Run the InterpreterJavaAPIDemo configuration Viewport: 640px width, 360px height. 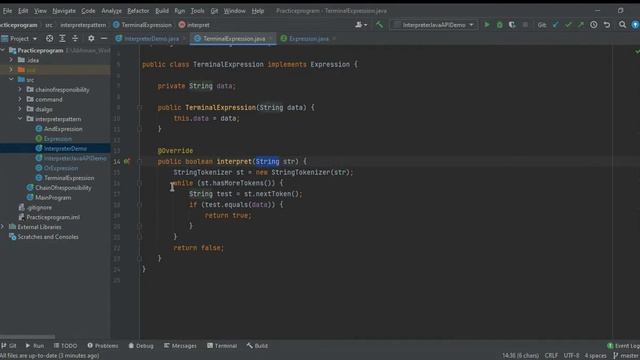click(487, 25)
